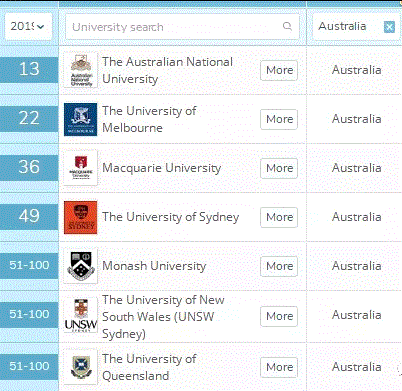Clear the Australia country filter
402x391 pixels.
click(389, 27)
